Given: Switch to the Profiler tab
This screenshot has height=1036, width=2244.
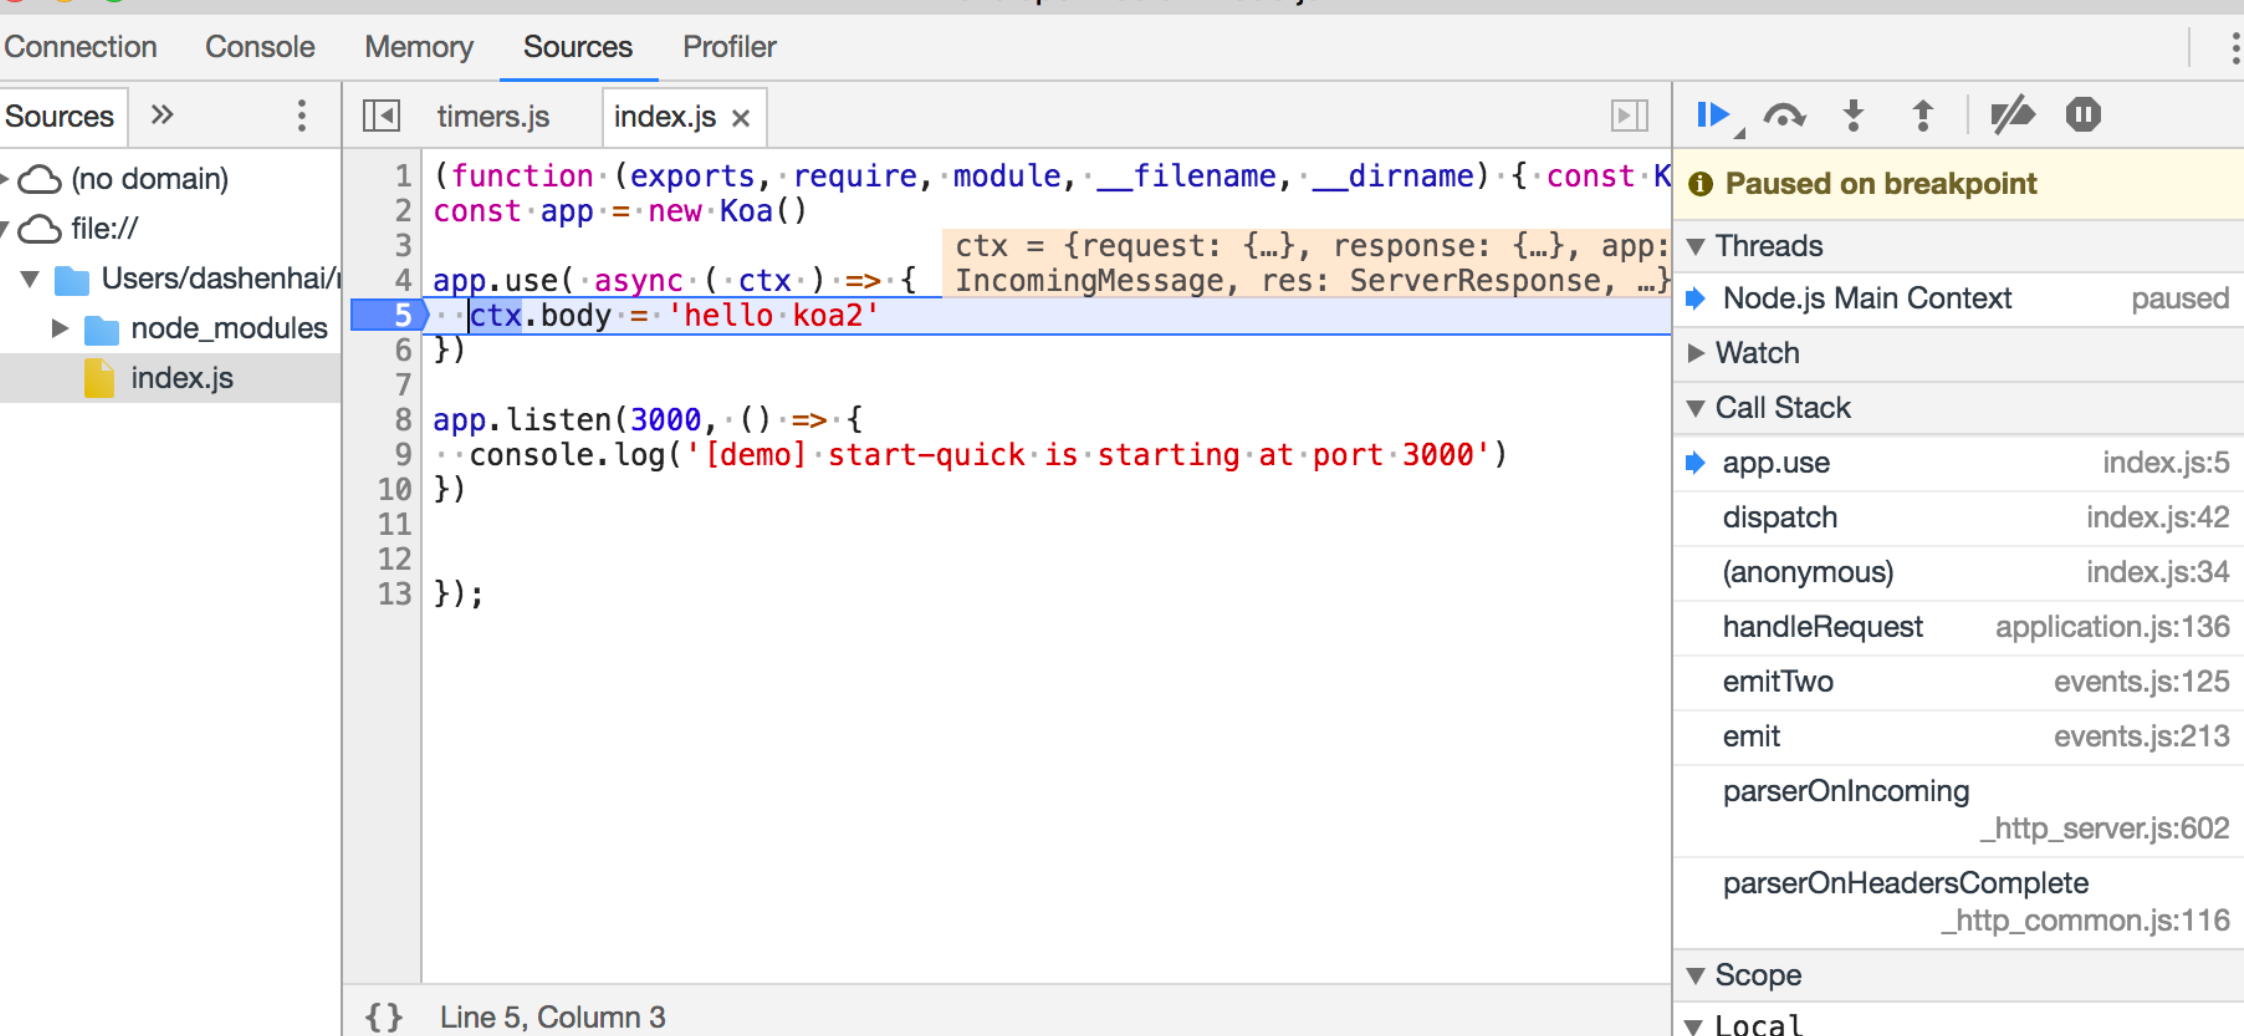Looking at the screenshot, I should coord(729,47).
